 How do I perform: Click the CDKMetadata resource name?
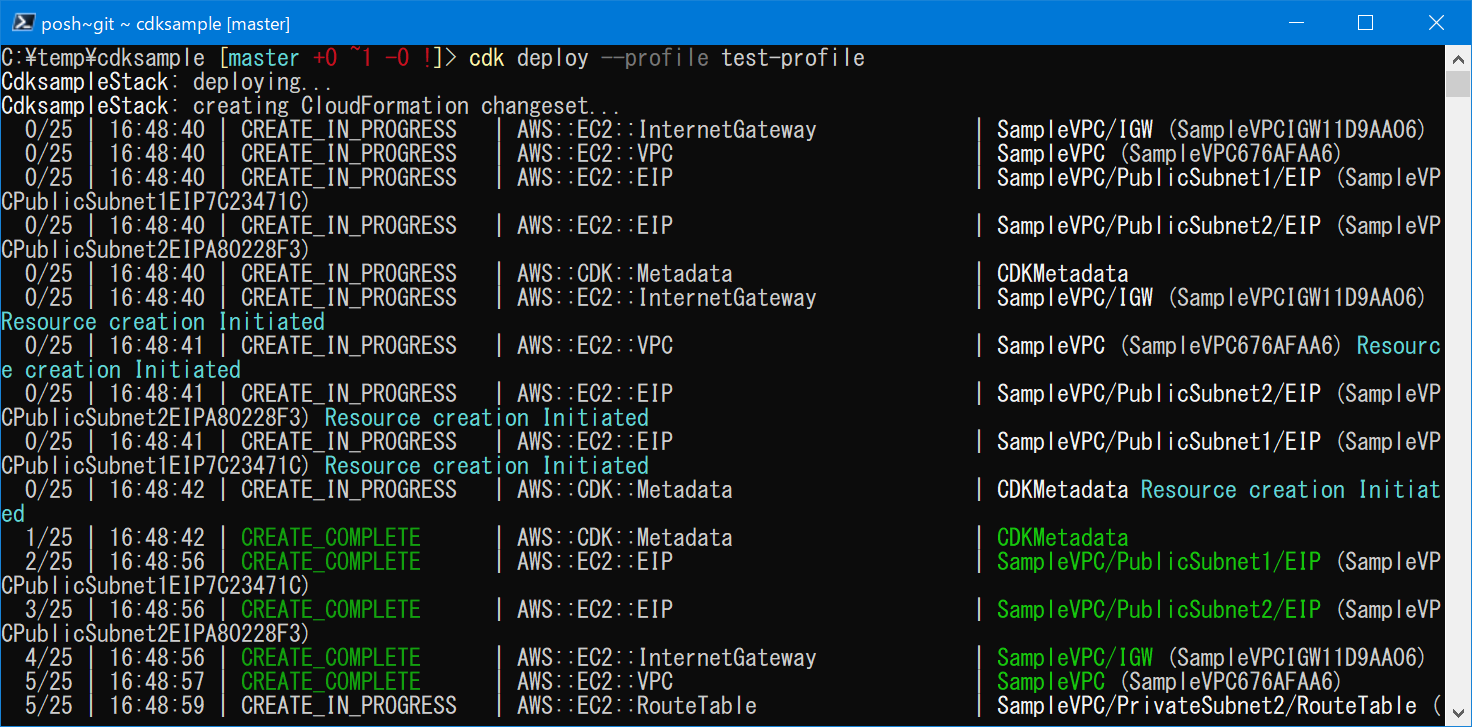(1061, 273)
